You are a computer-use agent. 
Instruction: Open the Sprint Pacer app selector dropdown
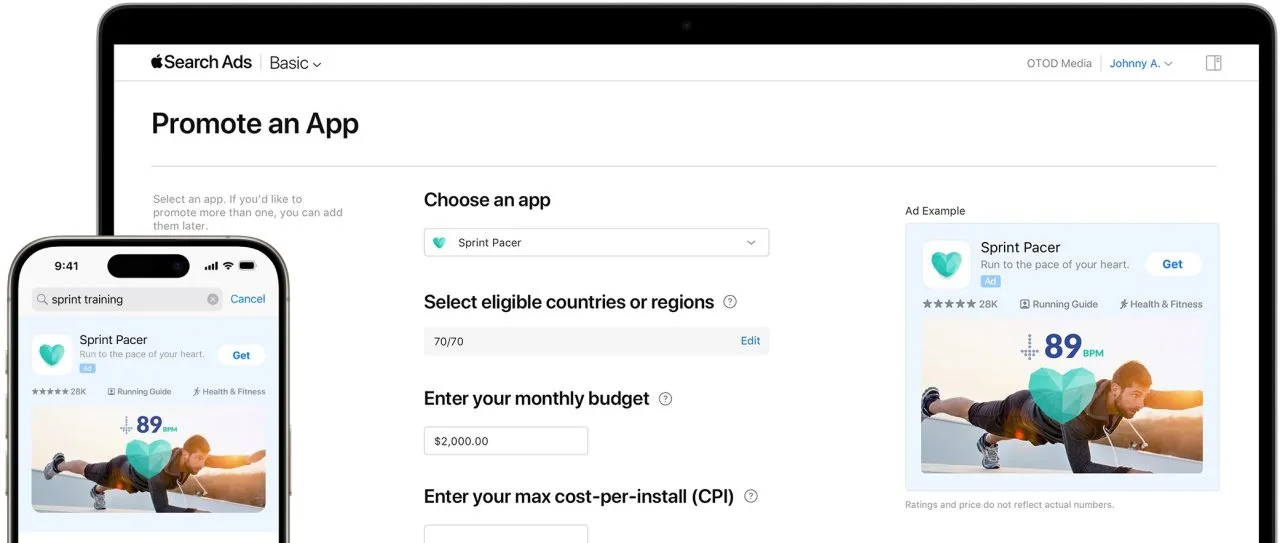[x=596, y=243]
